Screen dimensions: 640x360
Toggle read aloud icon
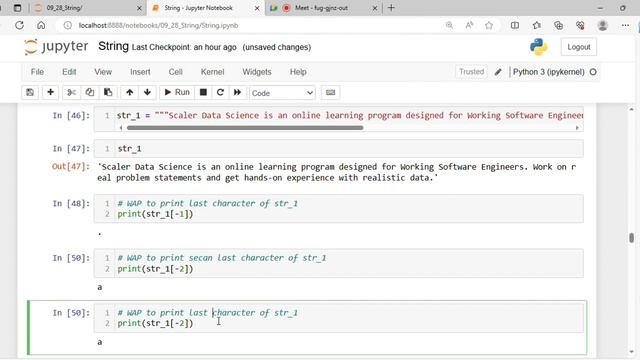pos(469,25)
